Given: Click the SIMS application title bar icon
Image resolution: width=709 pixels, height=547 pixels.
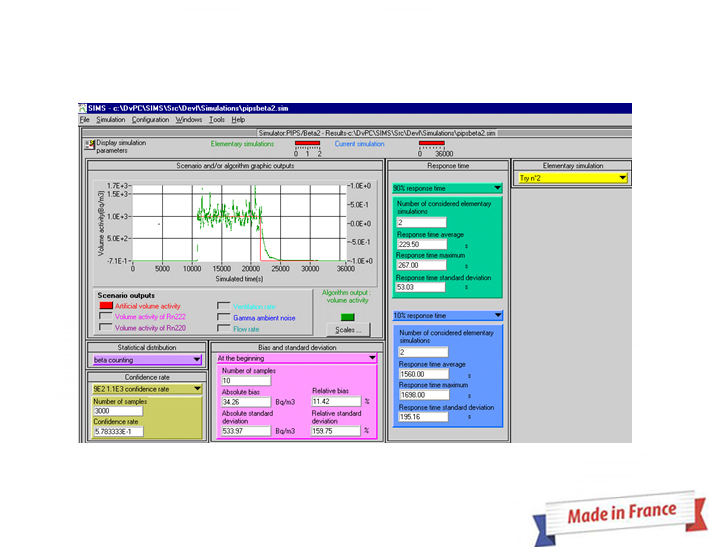Looking at the screenshot, I should point(83,107).
